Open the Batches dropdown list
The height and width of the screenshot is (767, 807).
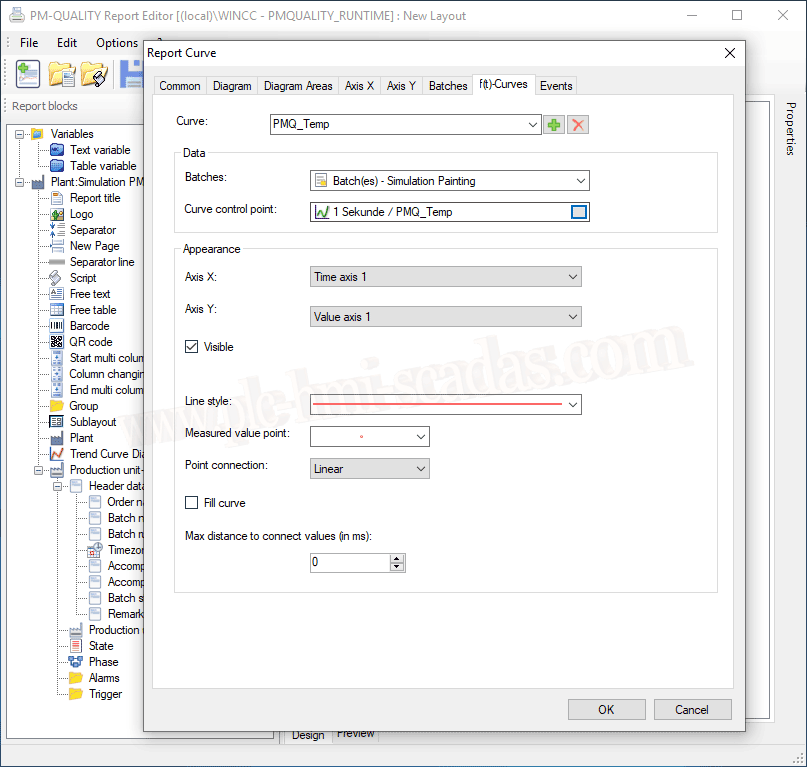[x=450, y=181]
